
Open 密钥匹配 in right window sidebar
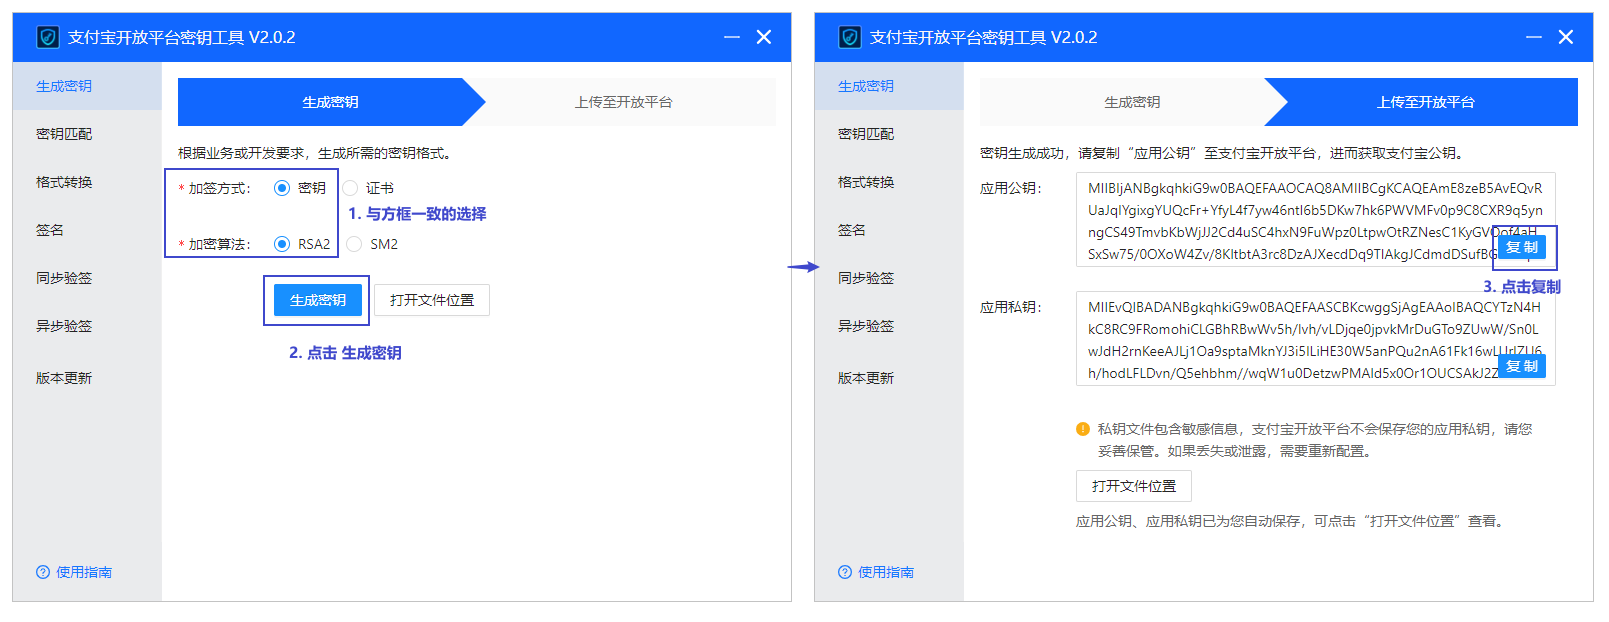click(x=889, y=134)
